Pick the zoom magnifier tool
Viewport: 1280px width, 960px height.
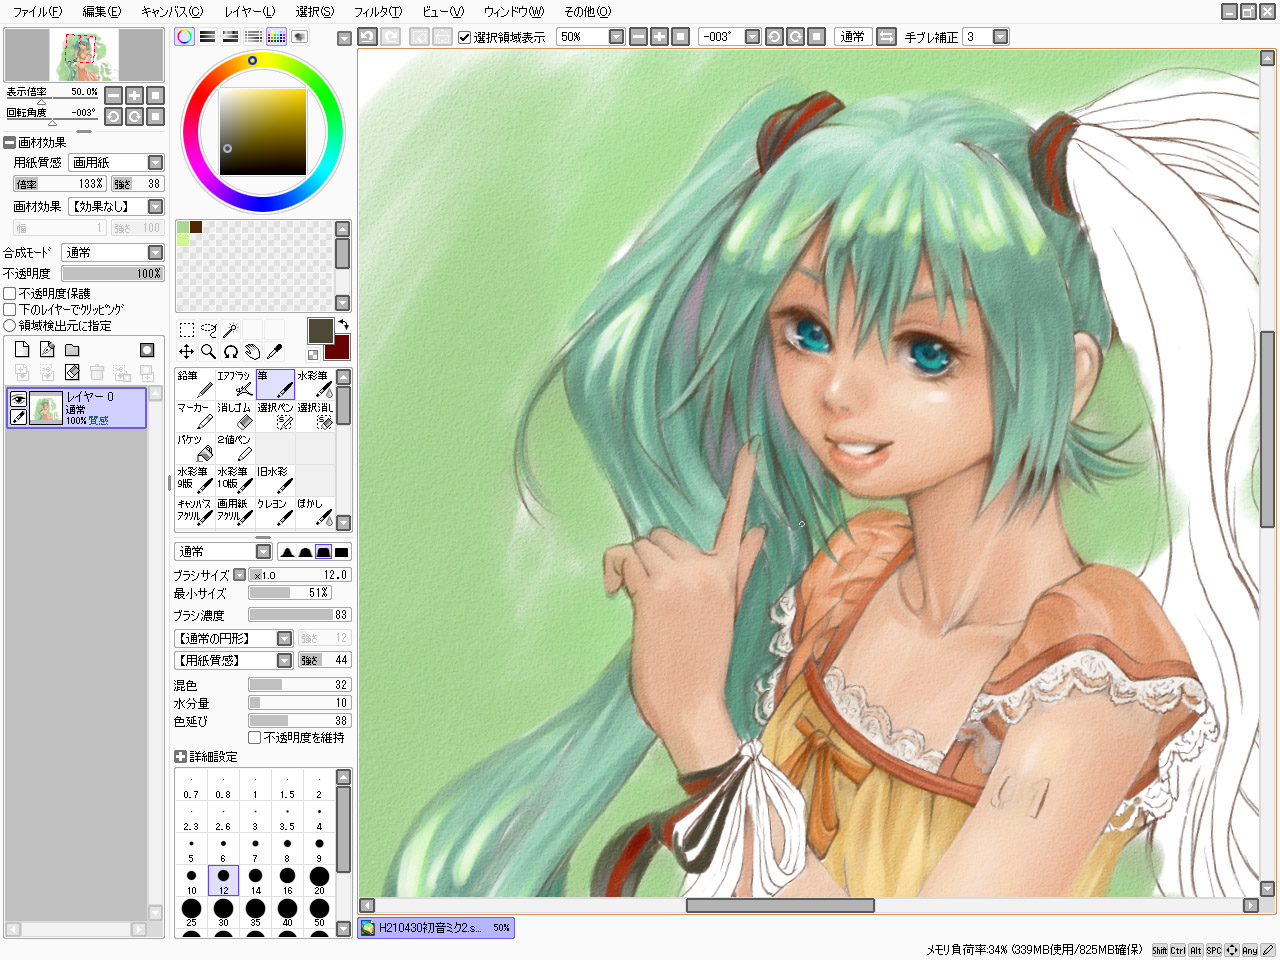pyautogui.click(x=208, y=351)
